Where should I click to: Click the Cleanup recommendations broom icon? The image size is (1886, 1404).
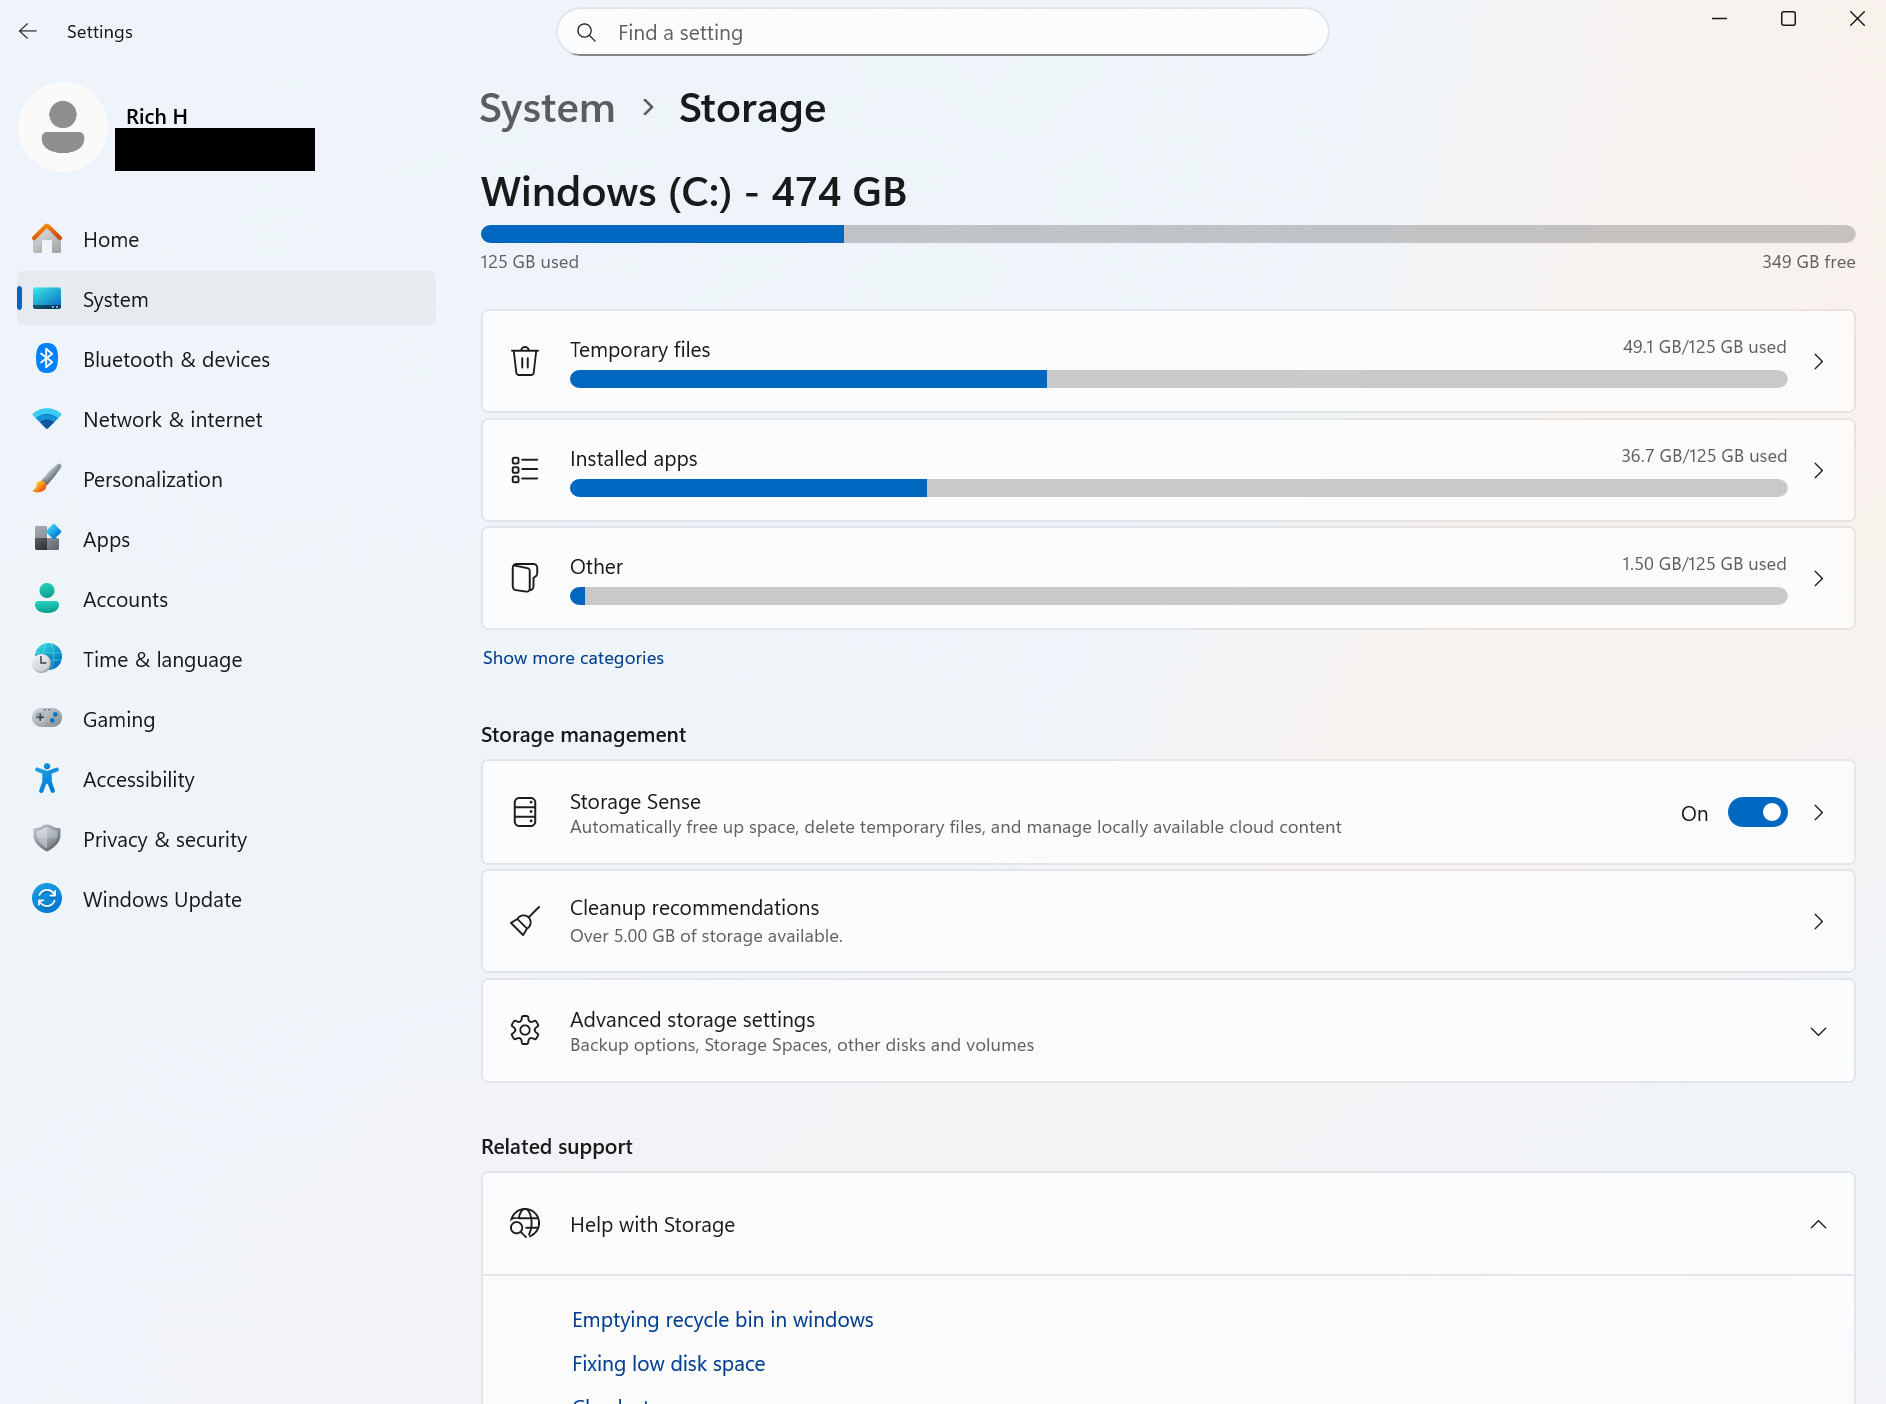click(525, 921)
